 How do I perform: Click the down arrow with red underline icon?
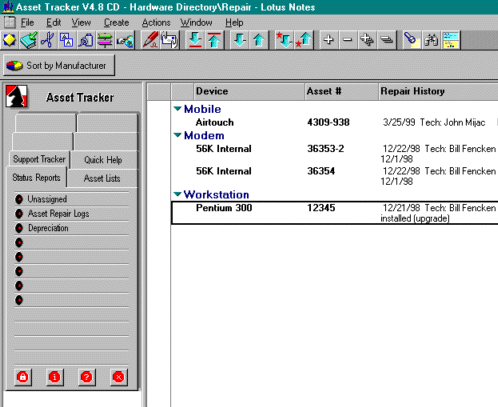[x=195, y=40]
